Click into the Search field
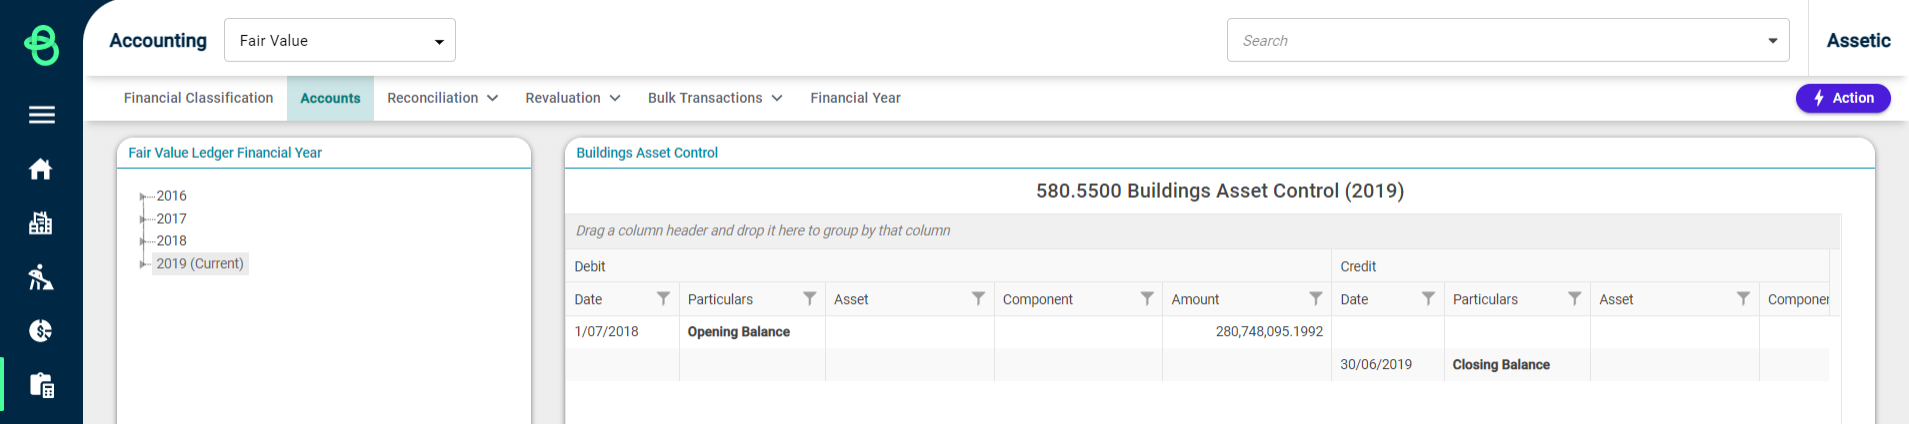 coord(1496,40)
